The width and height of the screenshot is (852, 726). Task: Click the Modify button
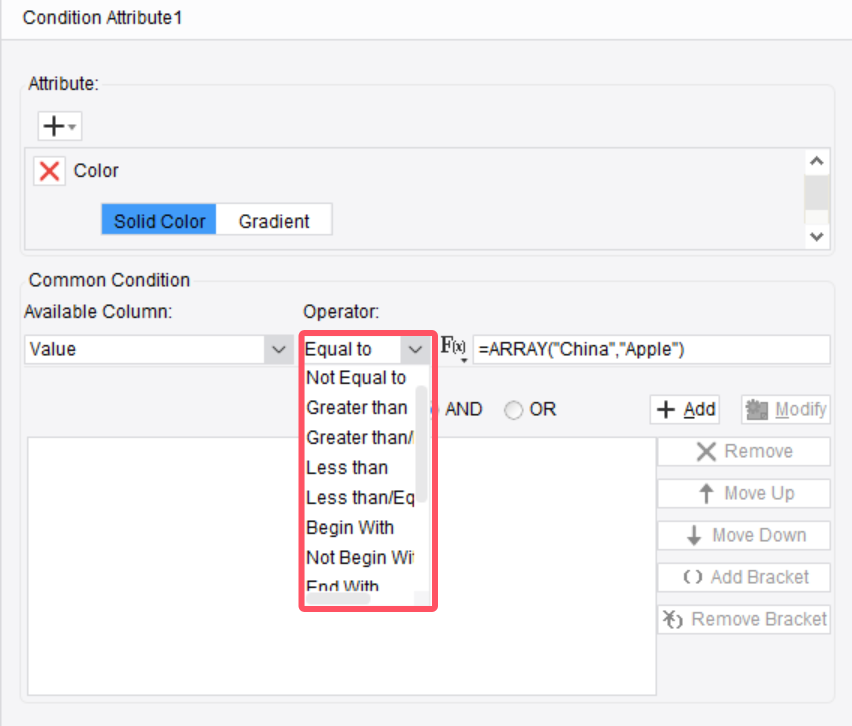pos(786,409)
